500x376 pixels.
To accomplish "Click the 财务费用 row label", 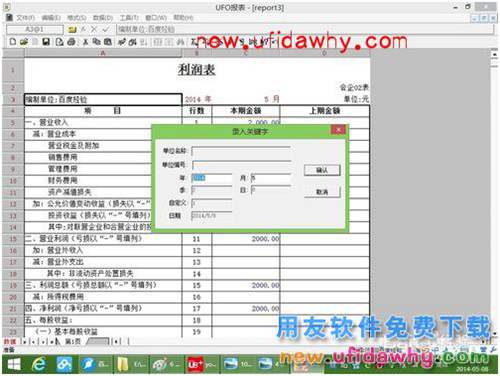I will point(63,181).
